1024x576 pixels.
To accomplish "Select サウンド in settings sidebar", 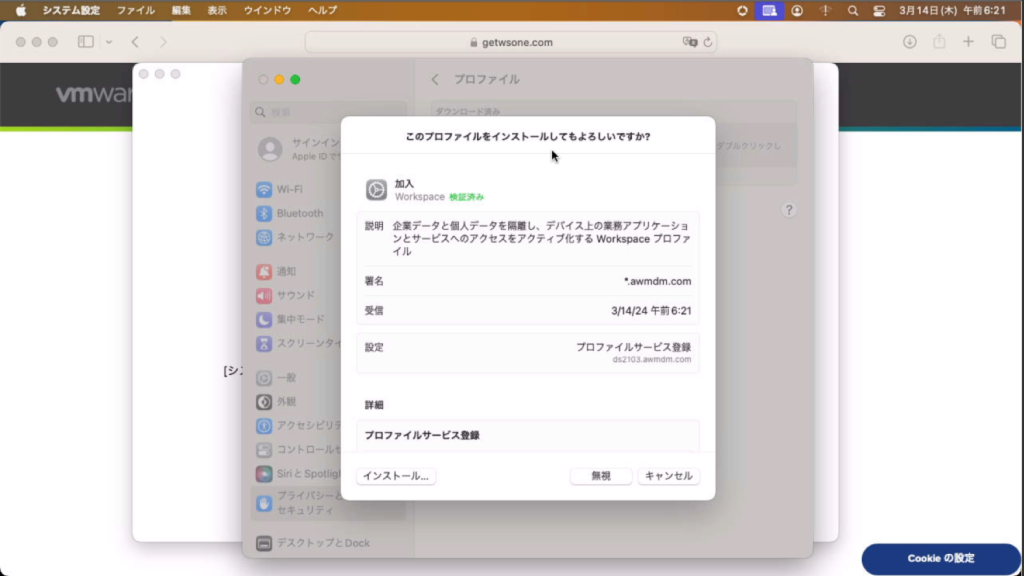I will click(328, 295).
